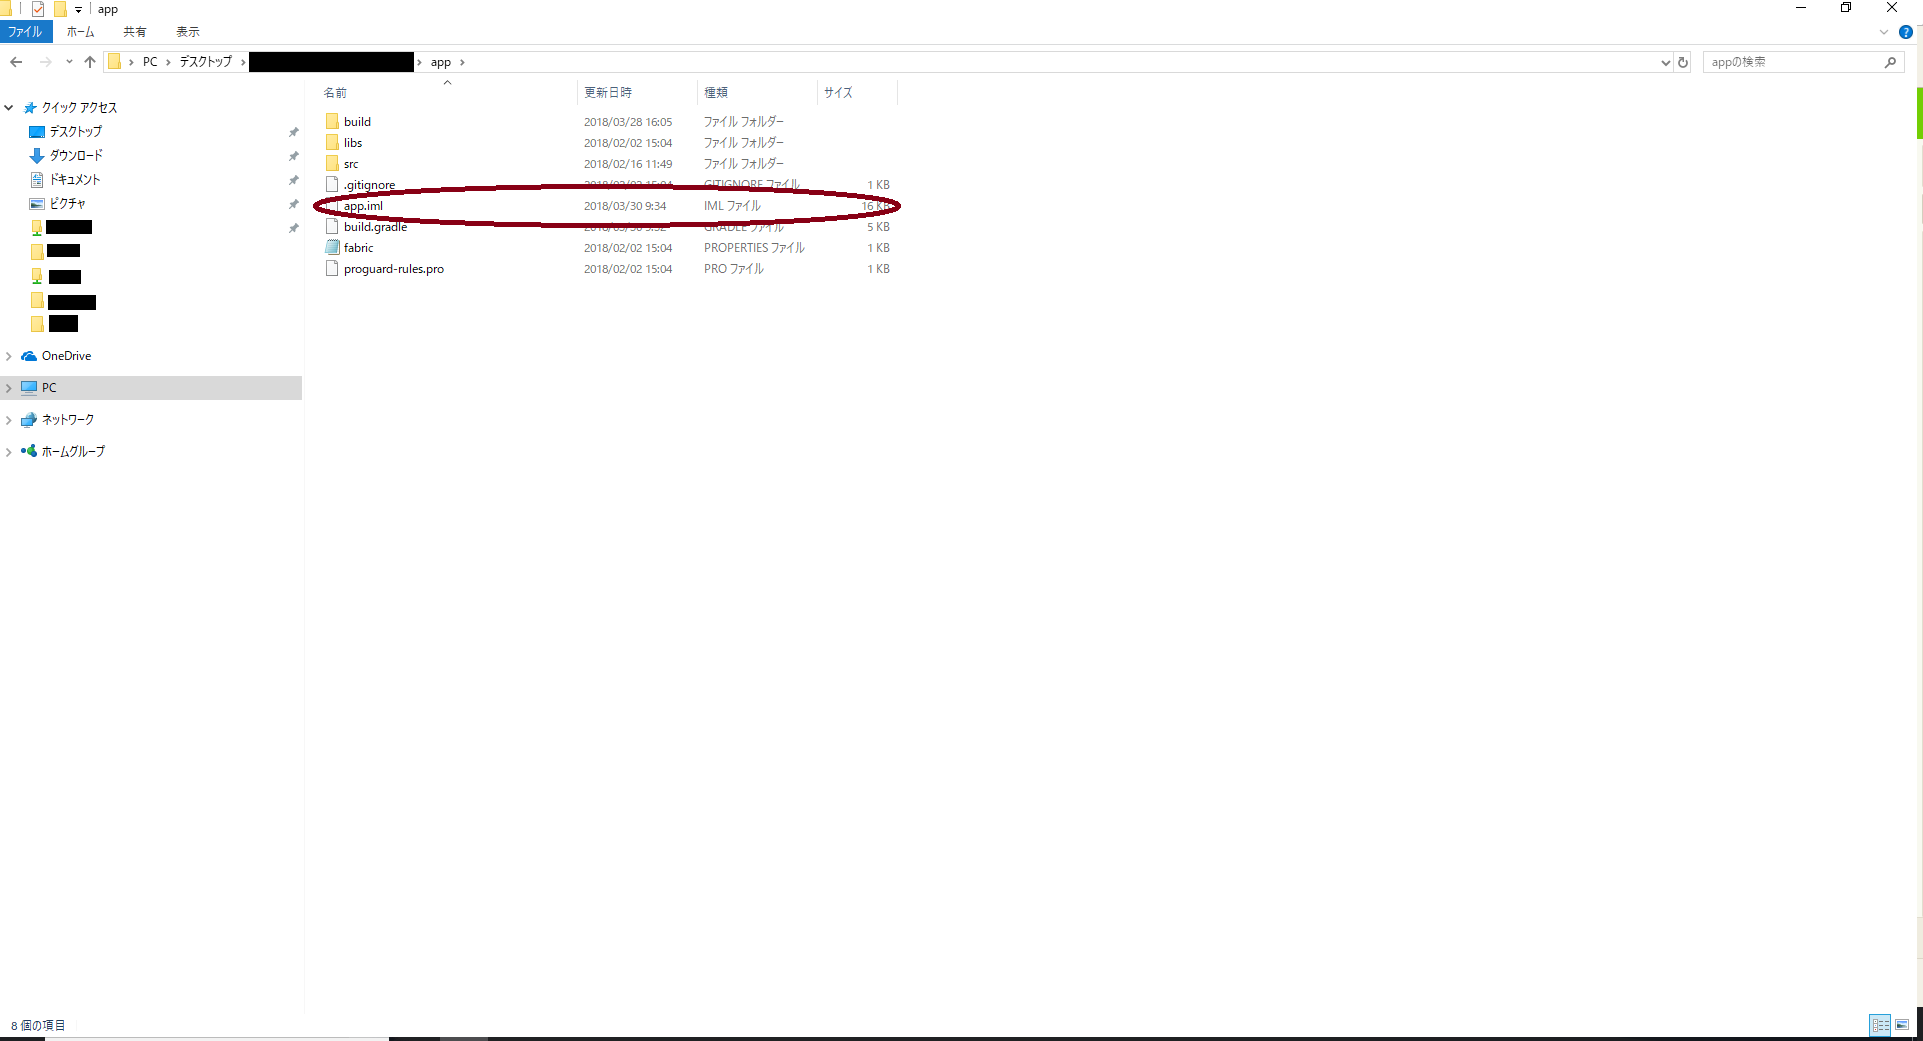Select PC in the navigation pane

point(151,388)
